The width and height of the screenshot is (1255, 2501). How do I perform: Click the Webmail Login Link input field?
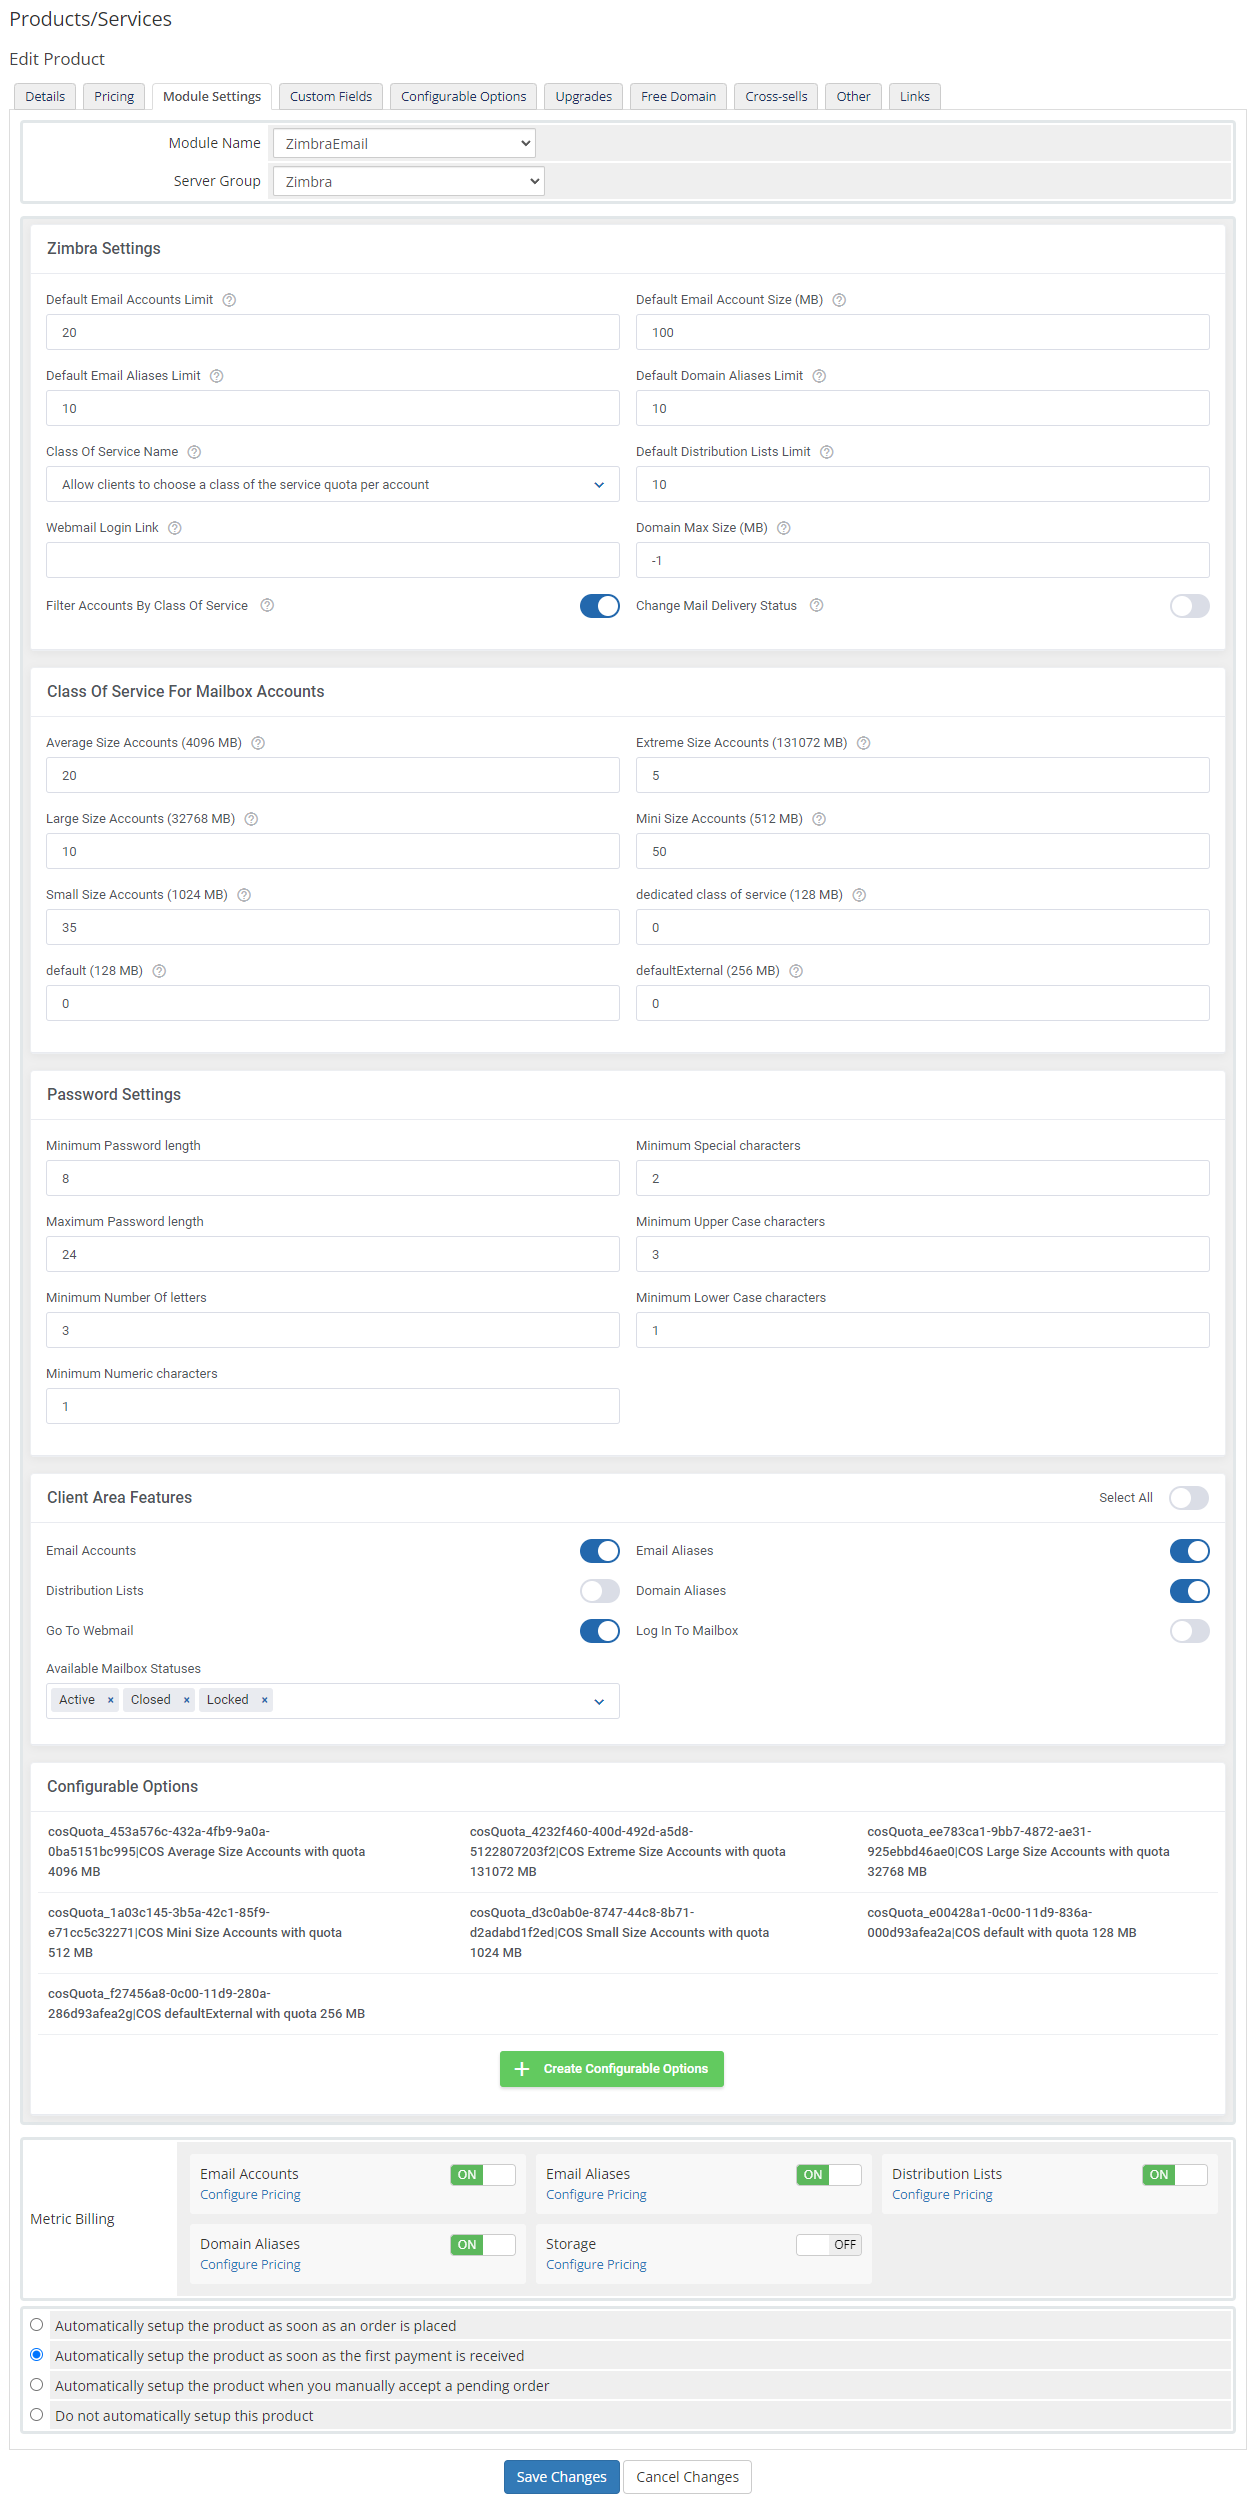[332, 561]
